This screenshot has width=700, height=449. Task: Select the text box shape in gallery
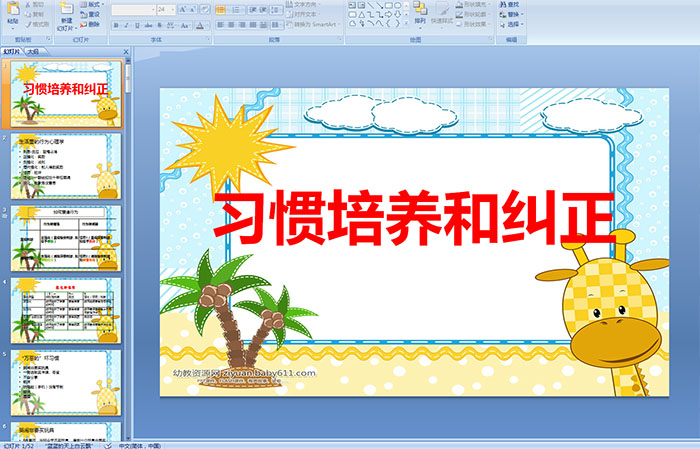352,5
